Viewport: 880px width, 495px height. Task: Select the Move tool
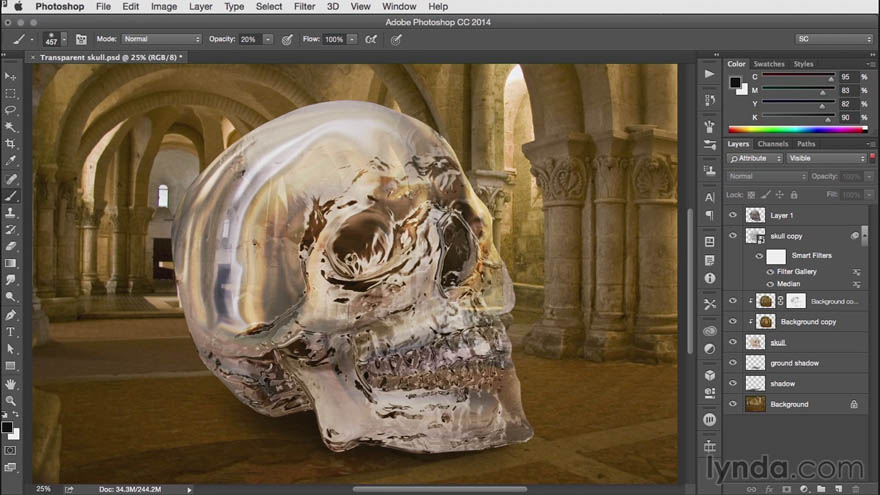[10, 76]
